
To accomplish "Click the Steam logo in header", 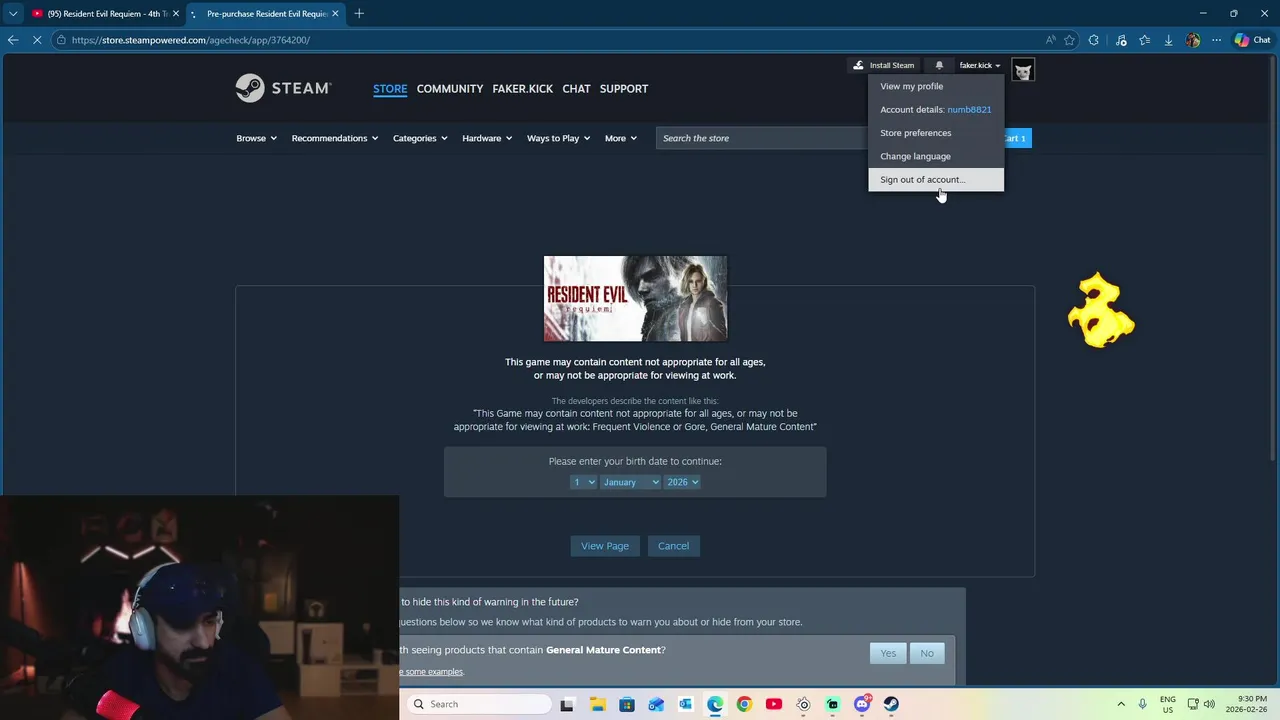I will [x=283, y=88].
